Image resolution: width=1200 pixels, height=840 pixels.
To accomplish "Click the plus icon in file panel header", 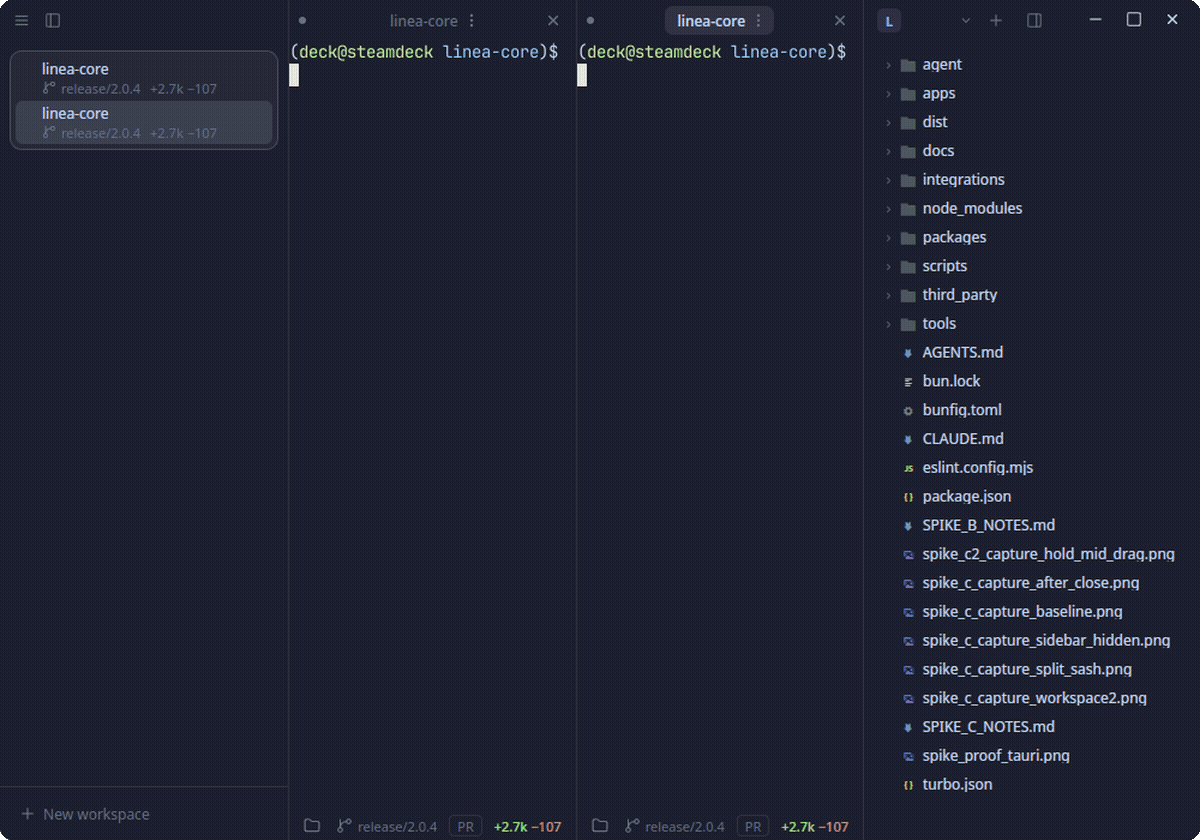I will coord(996,21).
